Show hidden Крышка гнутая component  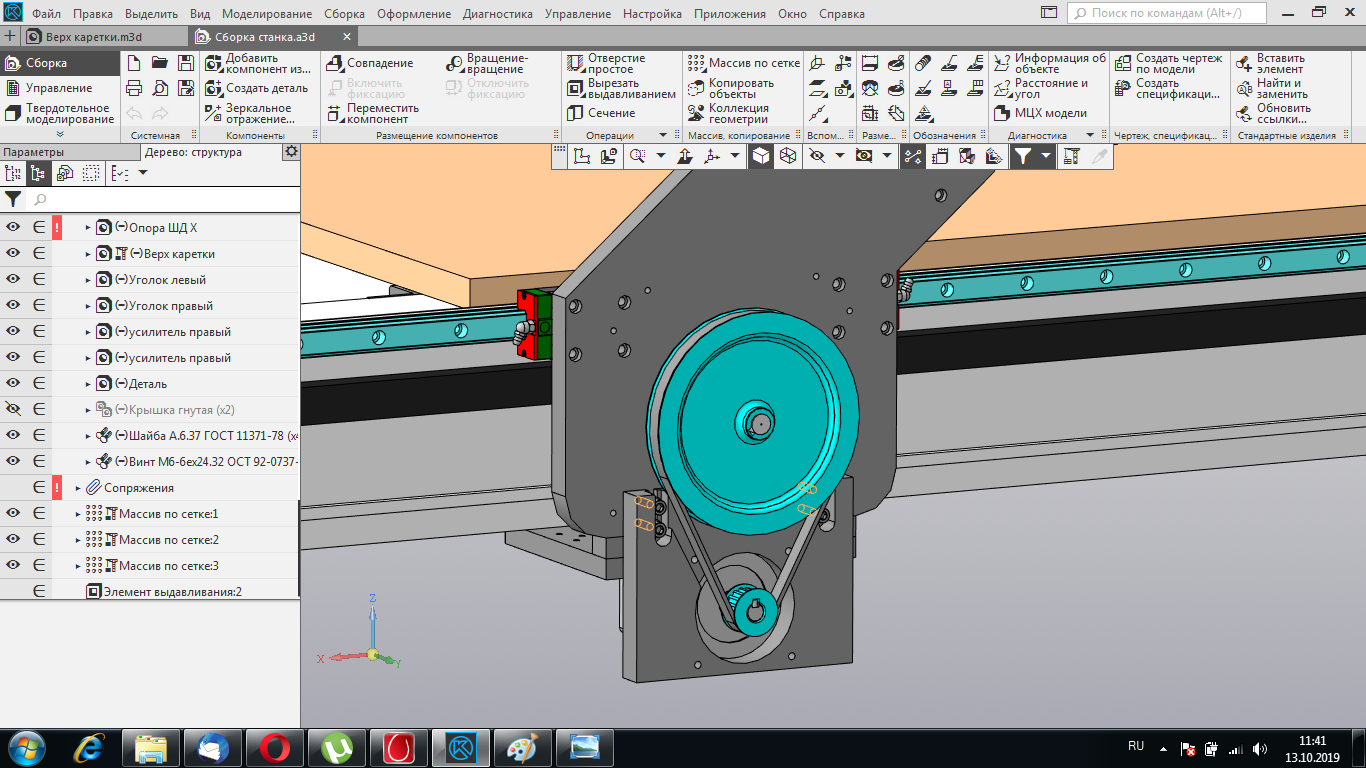(13, 409)
